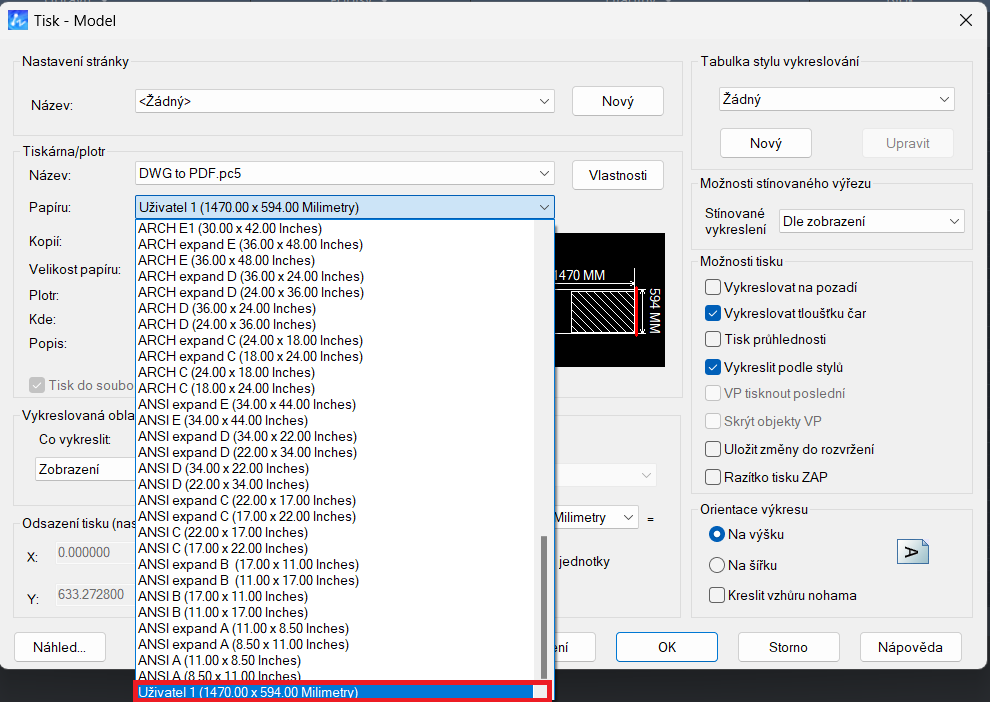Expand plot style table dropdown Žádný

(x=836, y=99)
